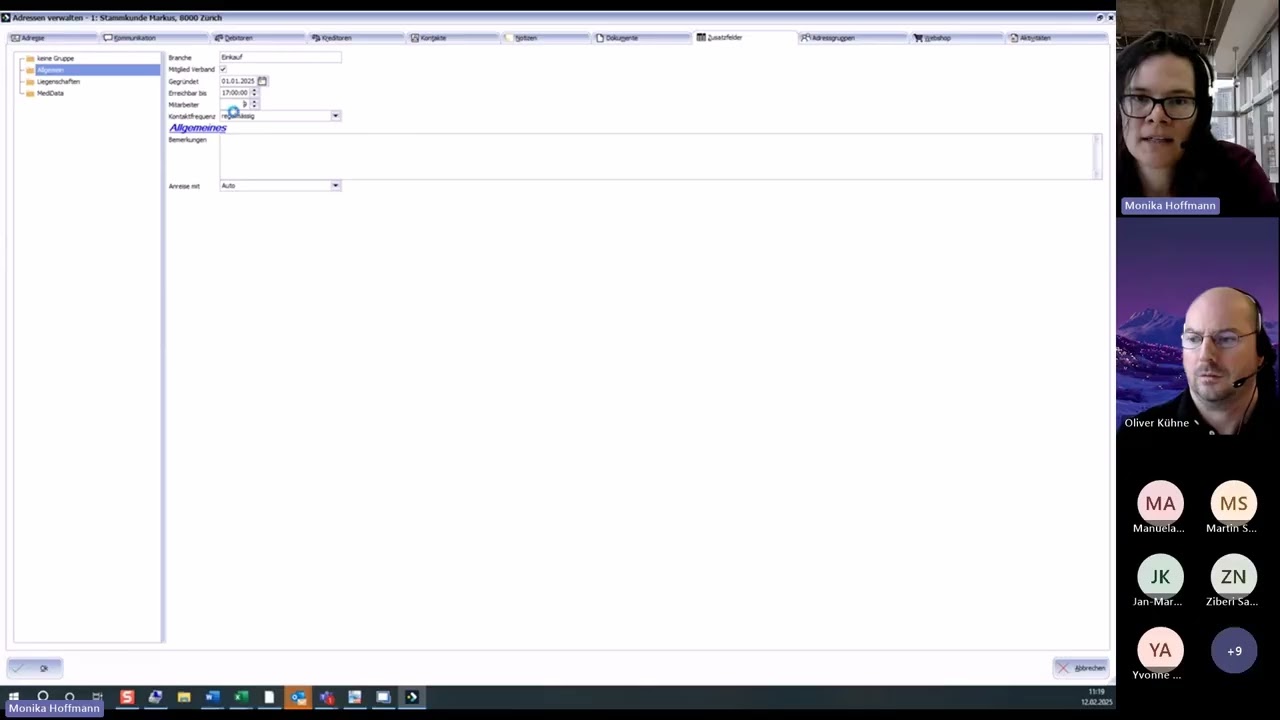Open Microsoft Teams from the taskbar
The image size is (1280, 720).
[x=326, y=697]
